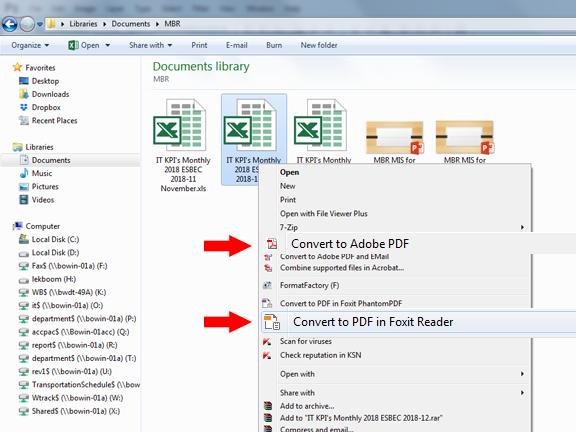Open Pictures library in the sidebar

click(x=39, y=187)
